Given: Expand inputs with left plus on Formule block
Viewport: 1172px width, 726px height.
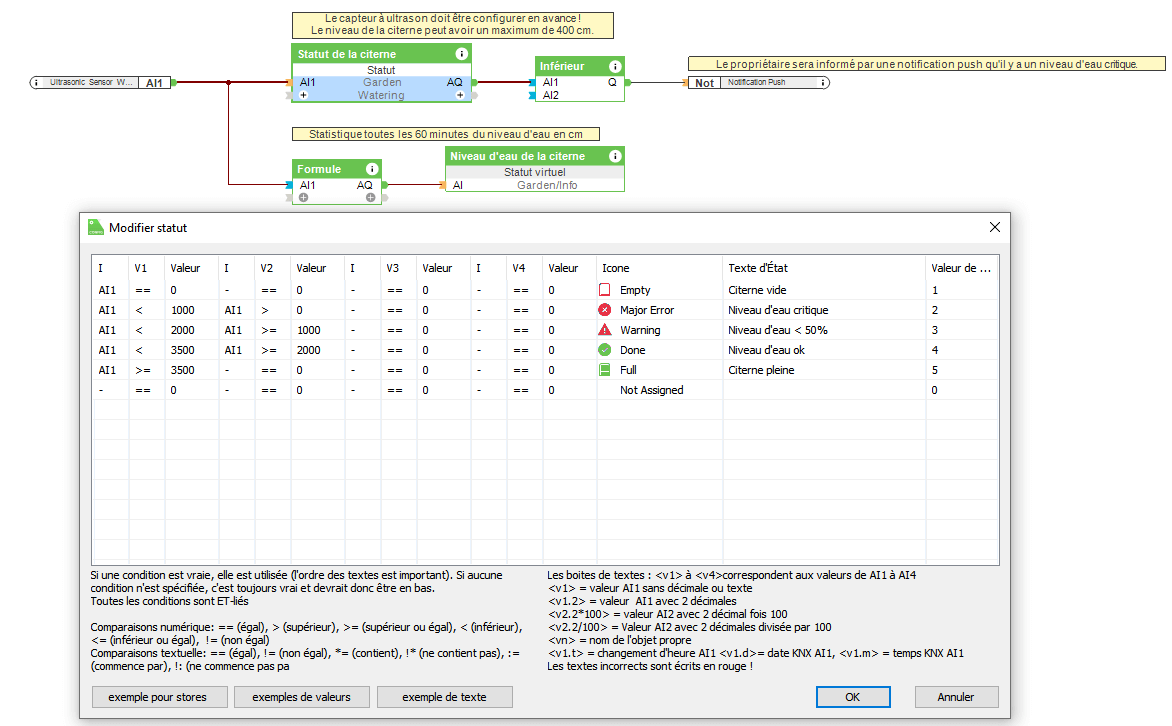Looking at the screenshot, I should click(303, 198).
